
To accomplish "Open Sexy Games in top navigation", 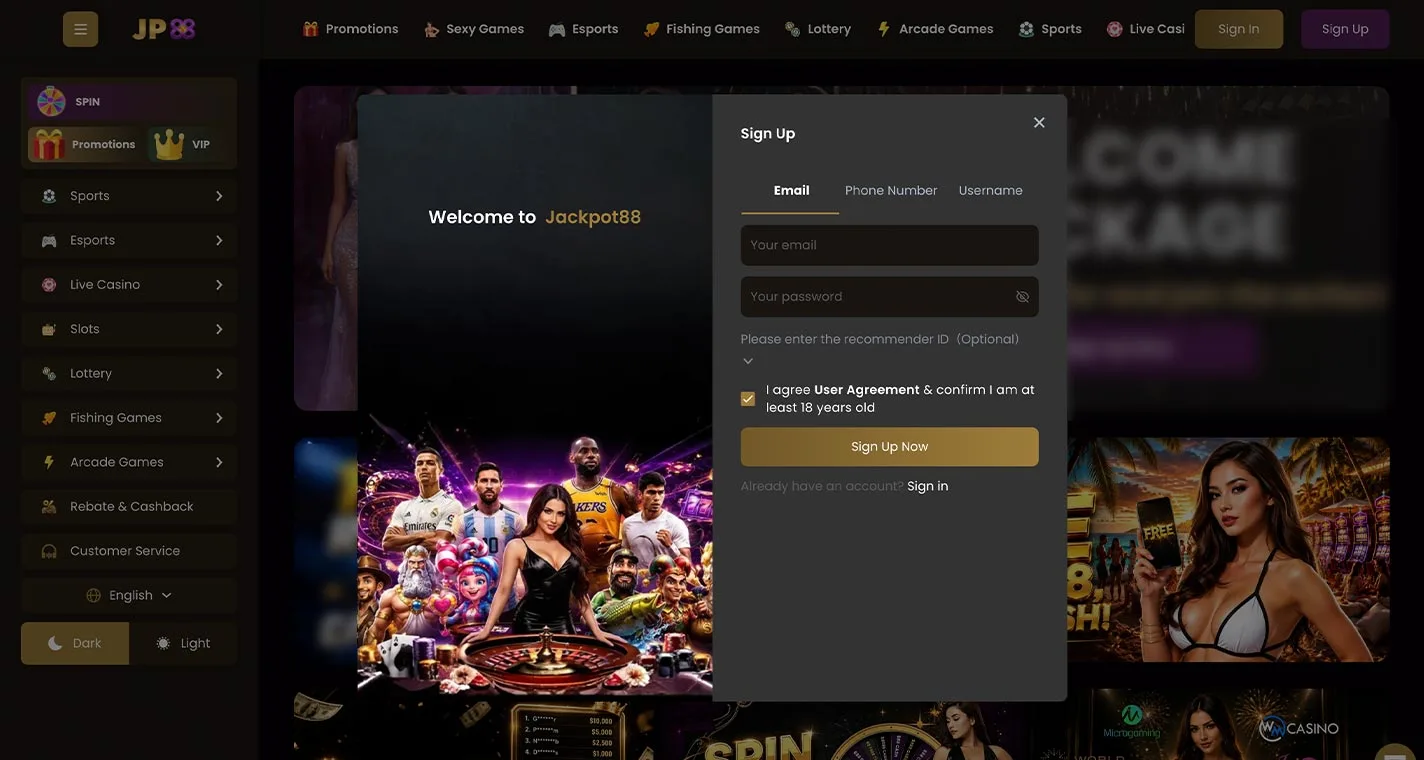I will pos(474,29).
